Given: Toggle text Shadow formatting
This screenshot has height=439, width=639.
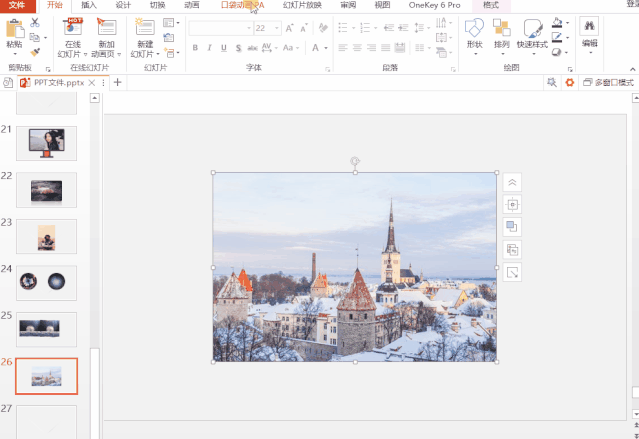Looking at the screenshot, I should click(238, 48).
